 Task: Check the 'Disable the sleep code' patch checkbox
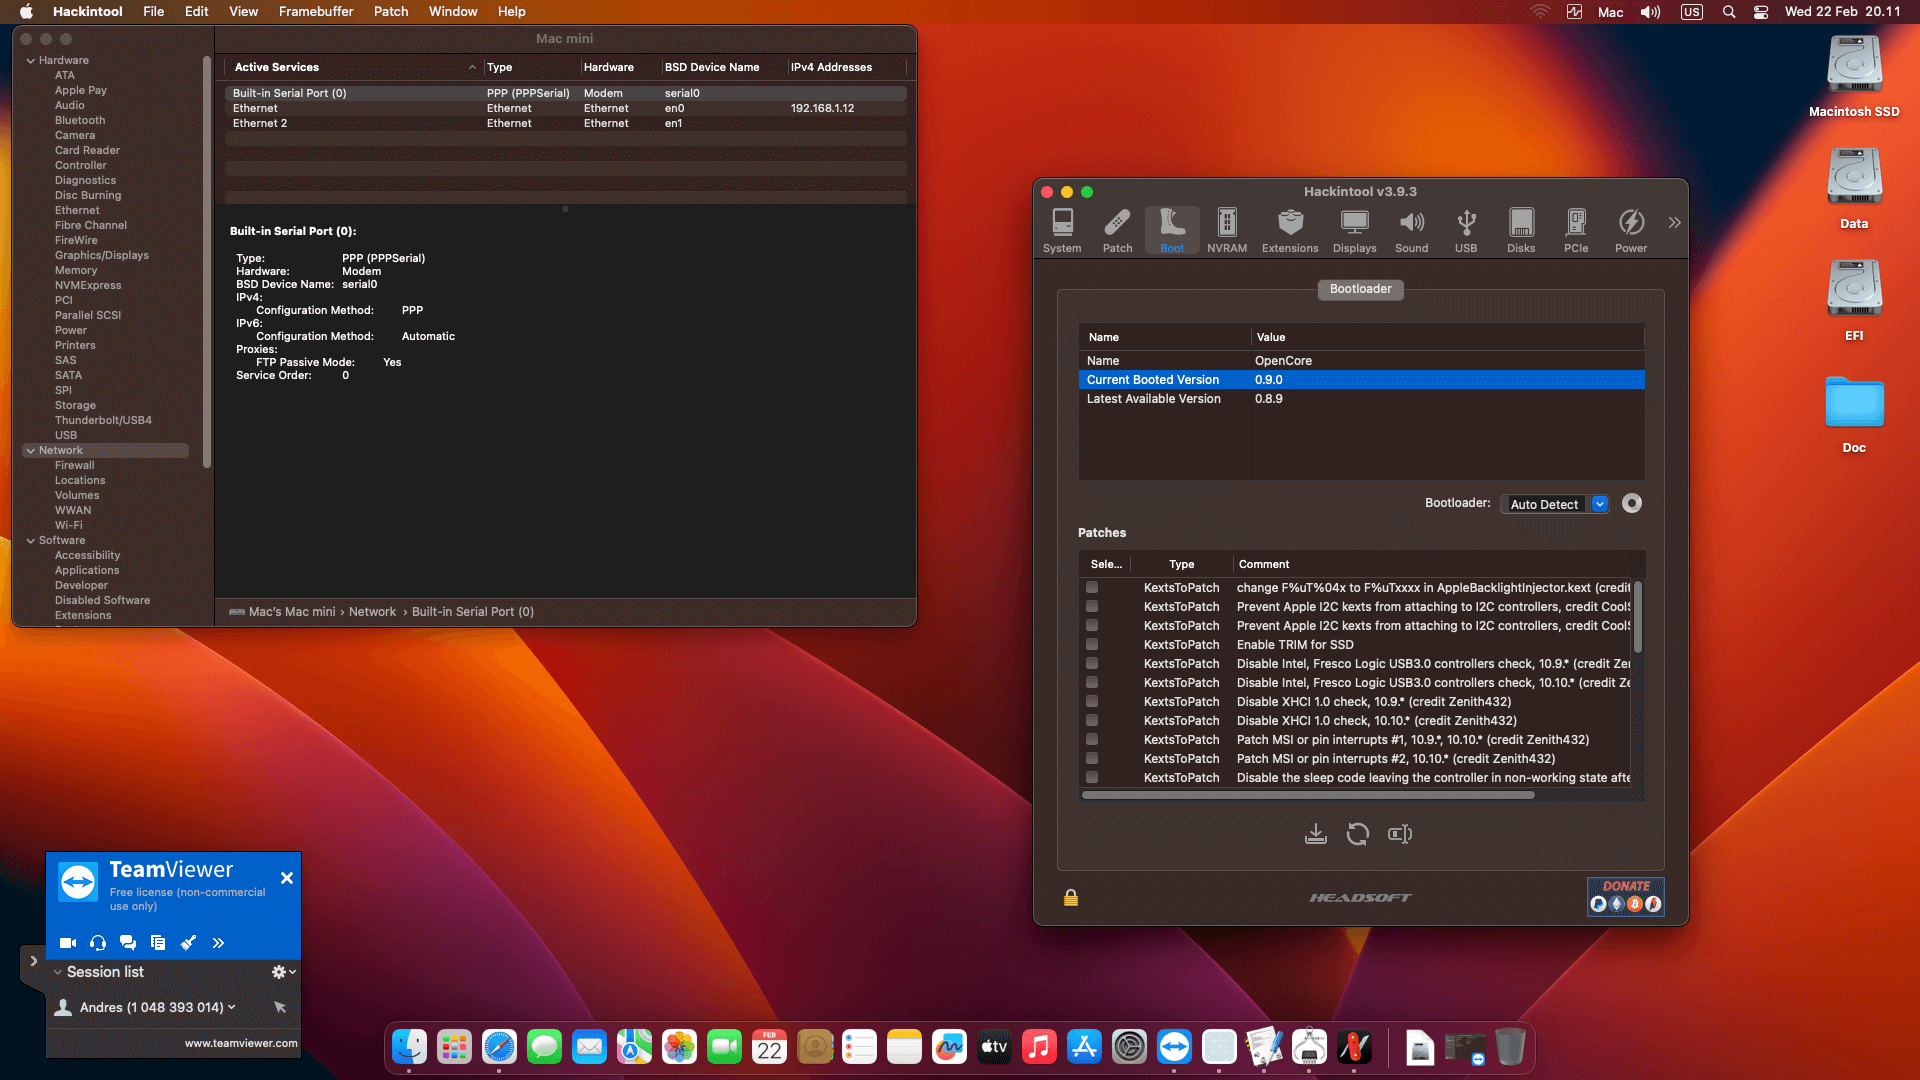(x=1092, y=778)
